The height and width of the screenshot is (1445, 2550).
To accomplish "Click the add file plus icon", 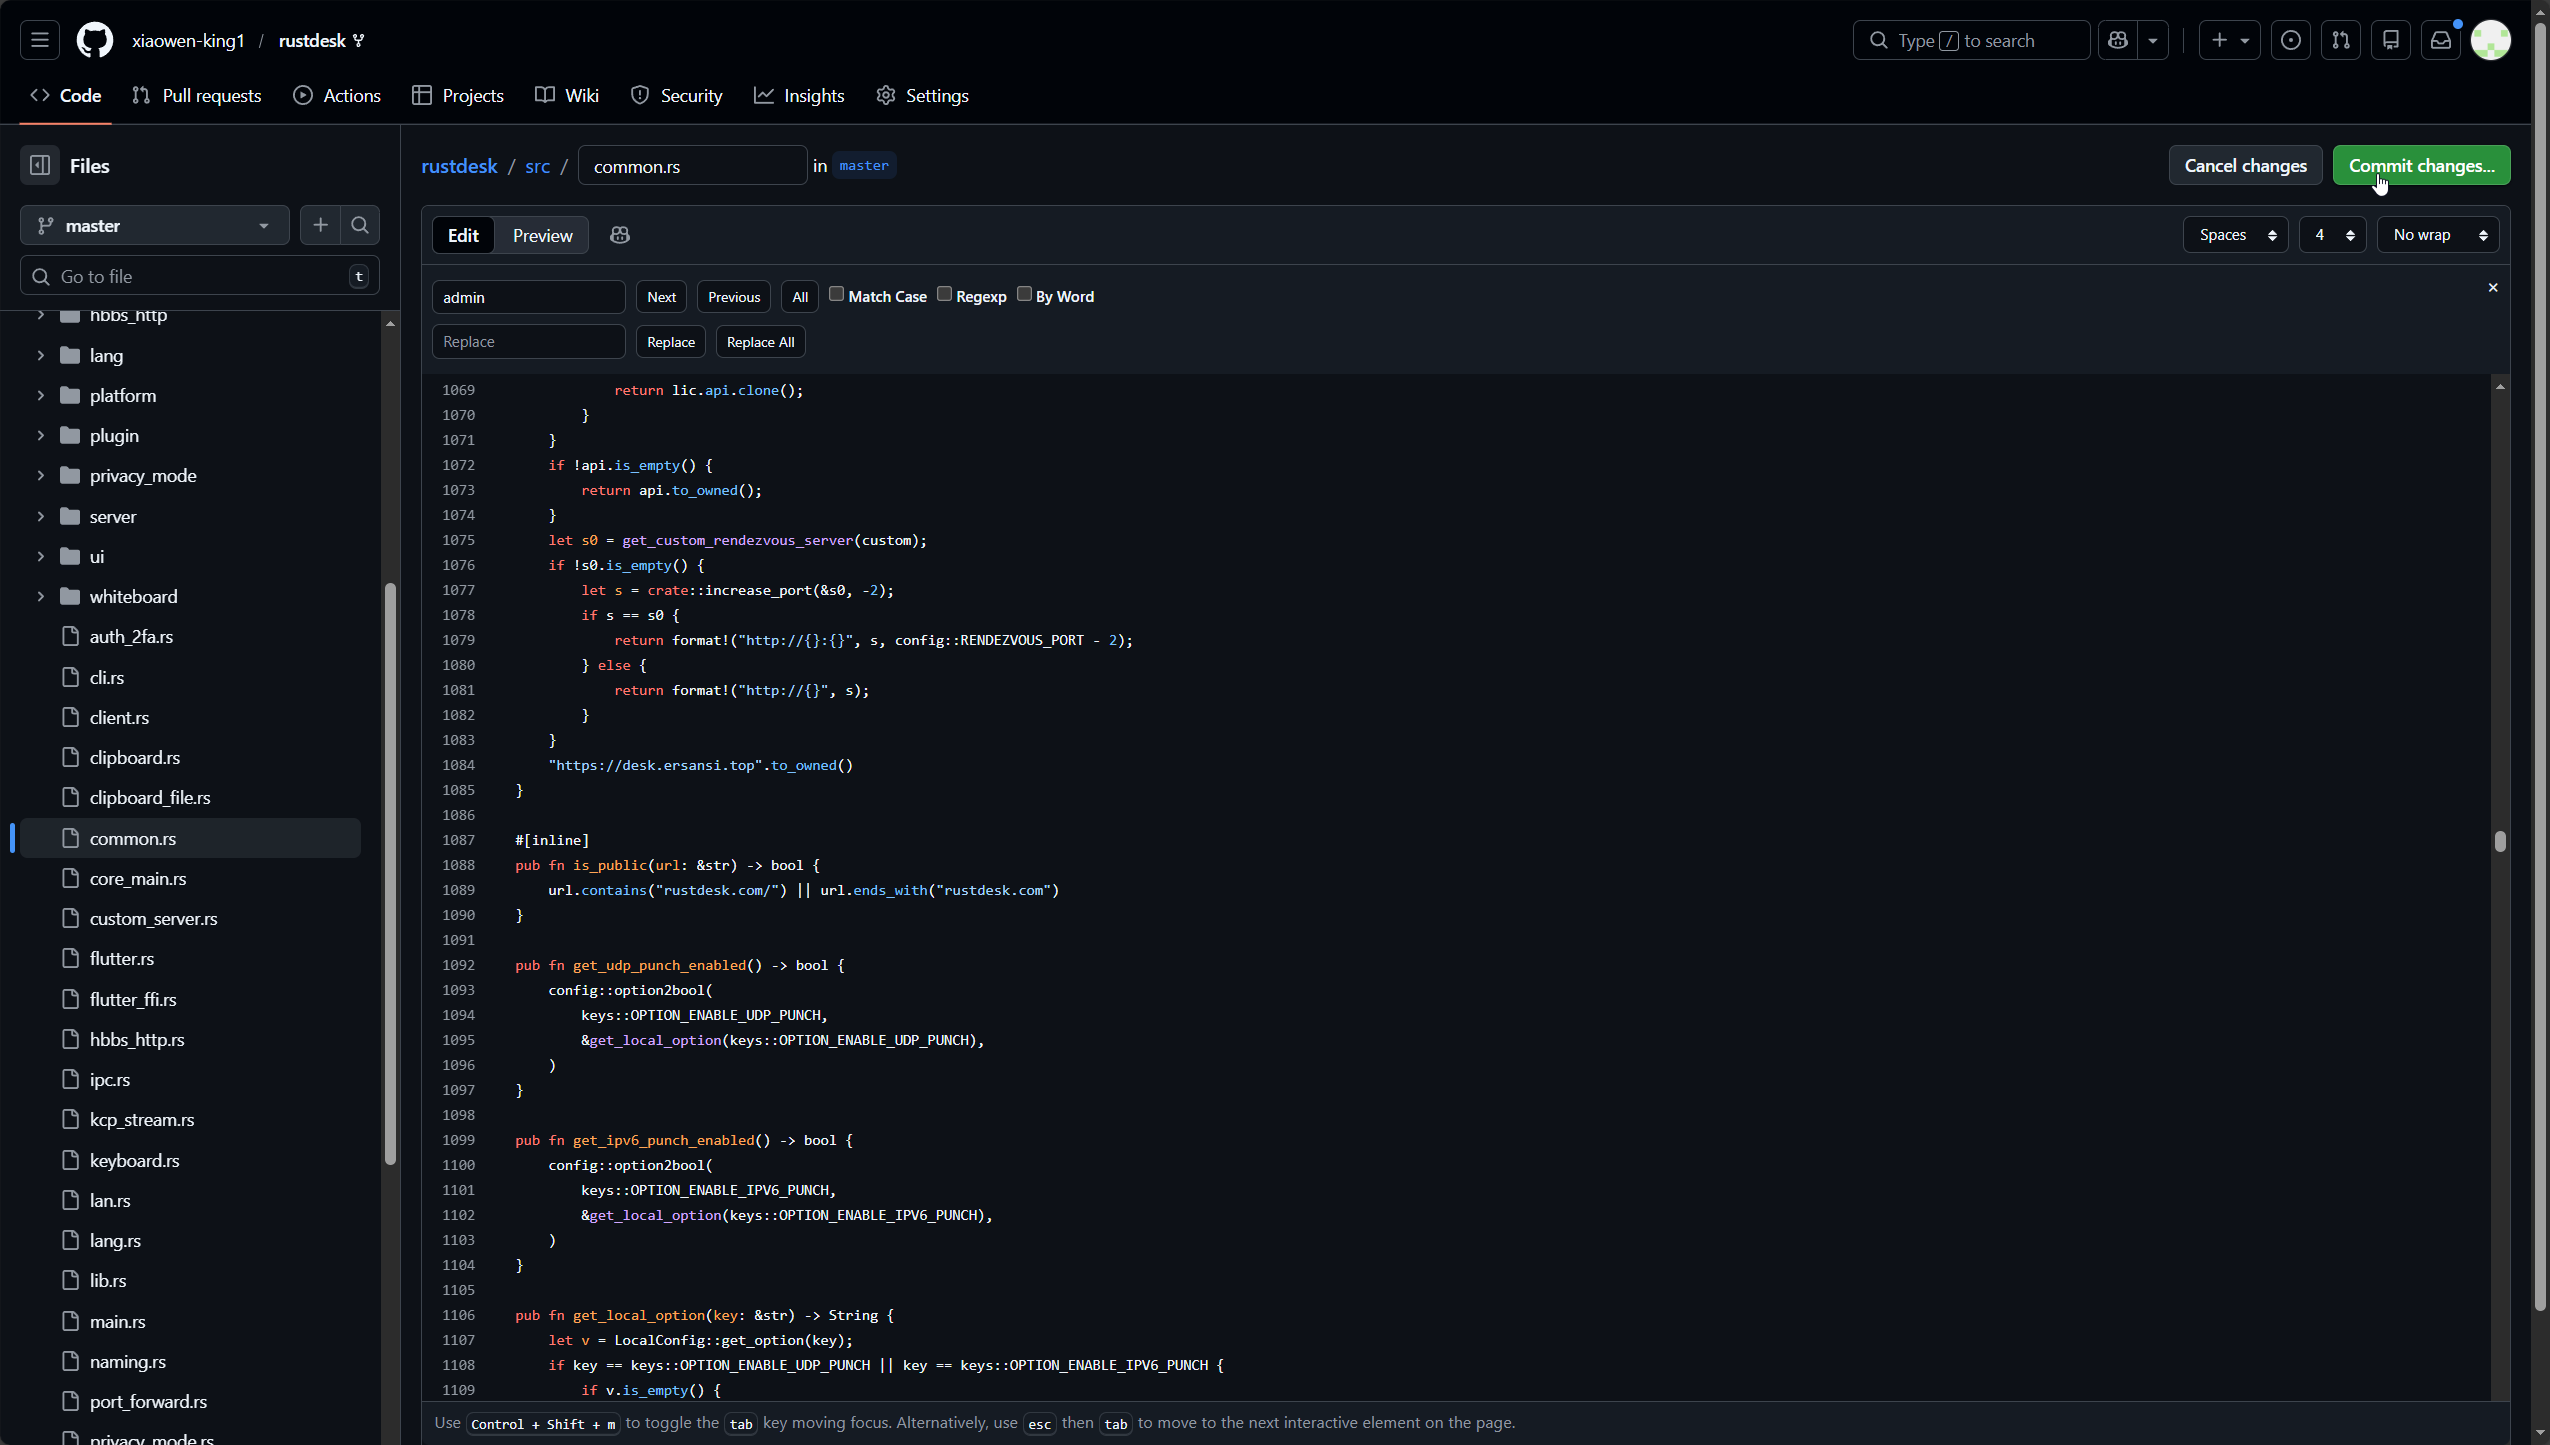I will coord(320,226).
